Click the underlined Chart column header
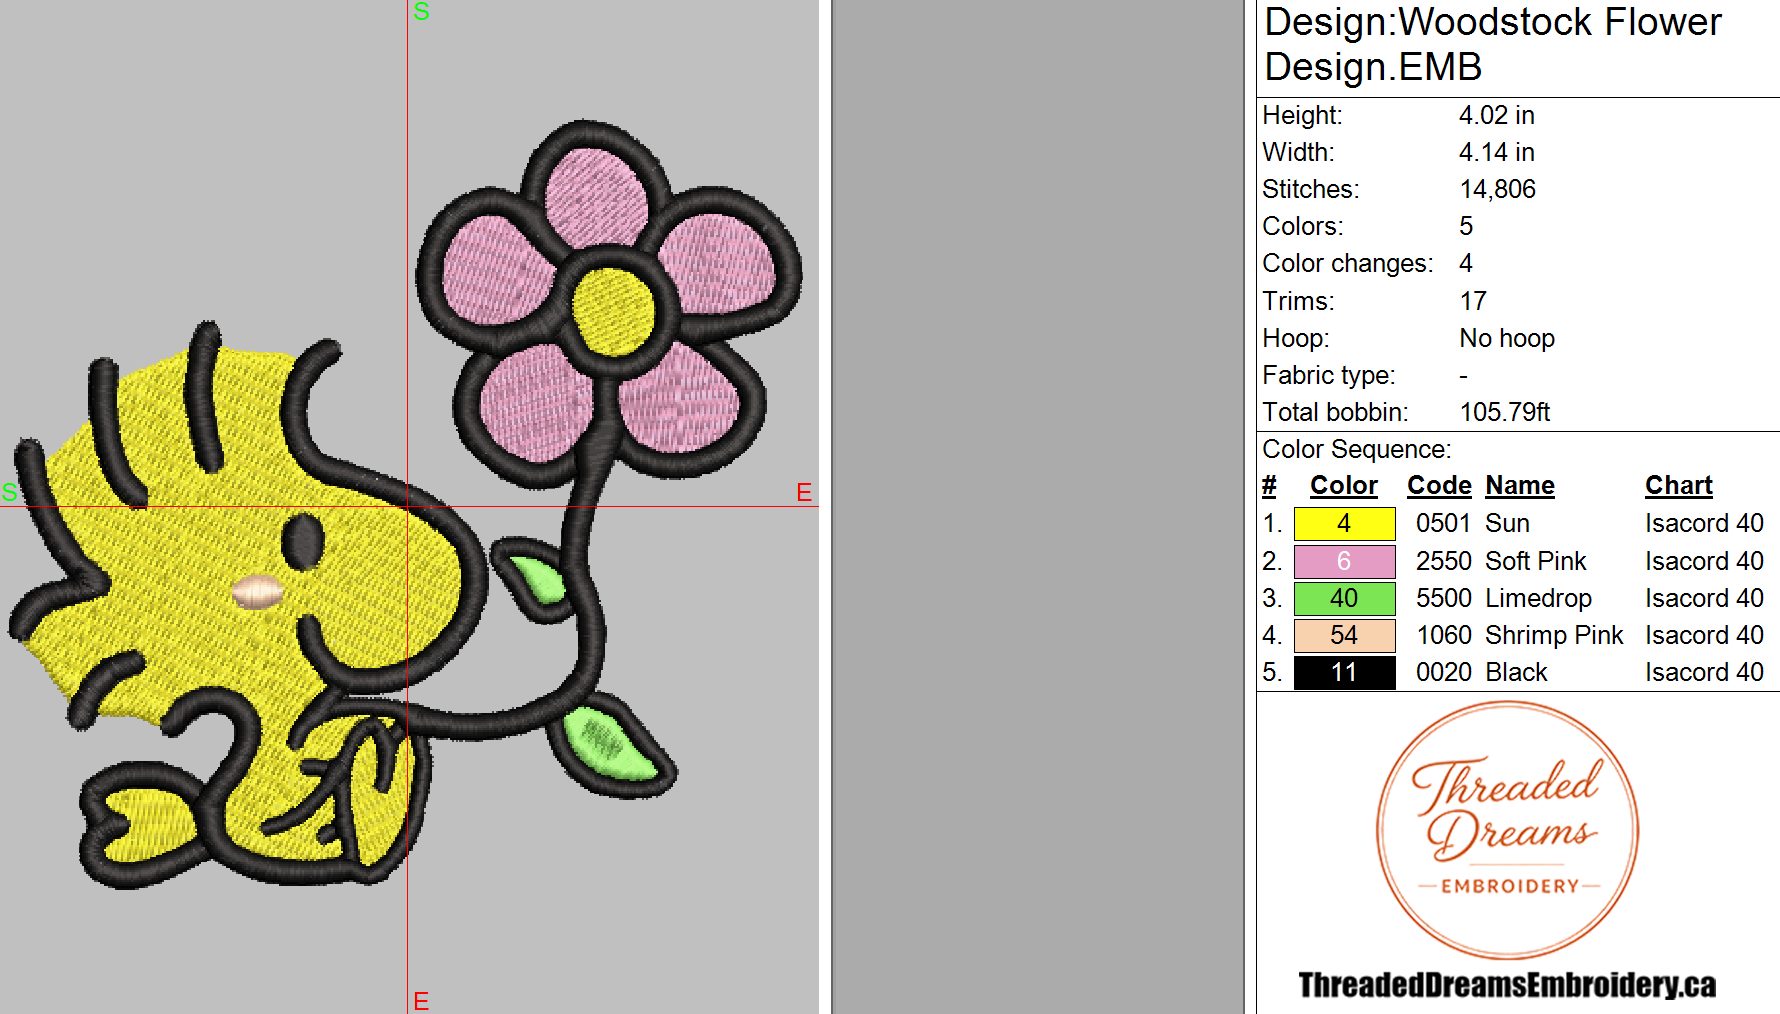This screenshot has height=1014, width=1780. 1679,486
